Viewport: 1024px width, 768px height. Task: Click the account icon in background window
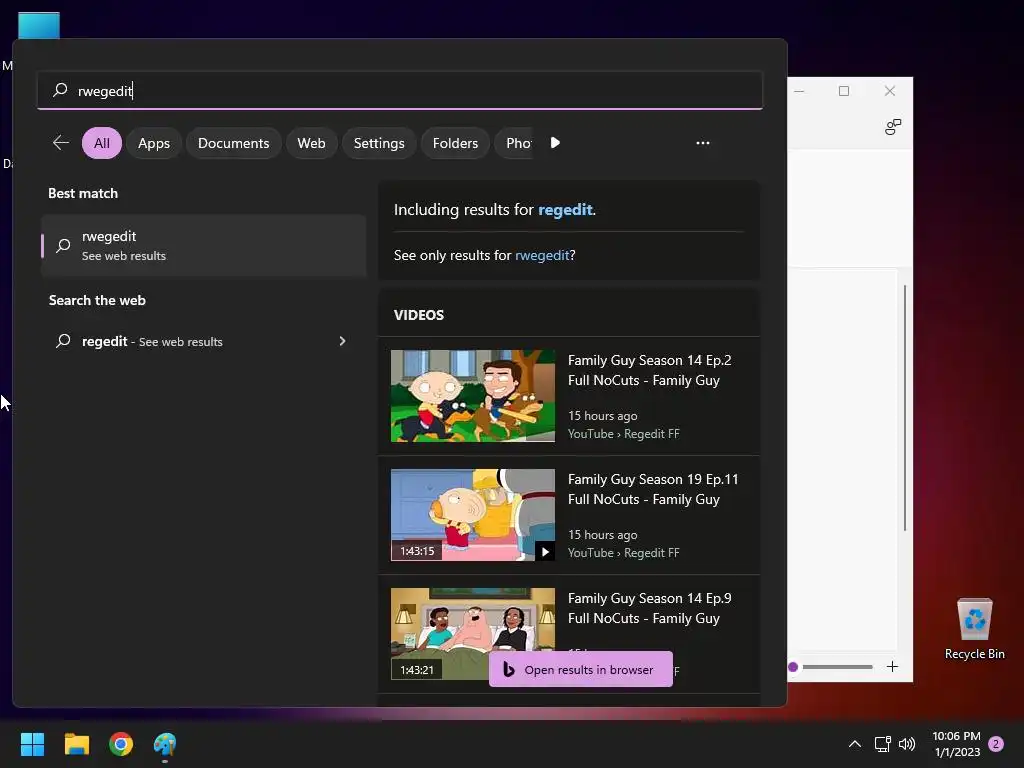click(893, 126)
